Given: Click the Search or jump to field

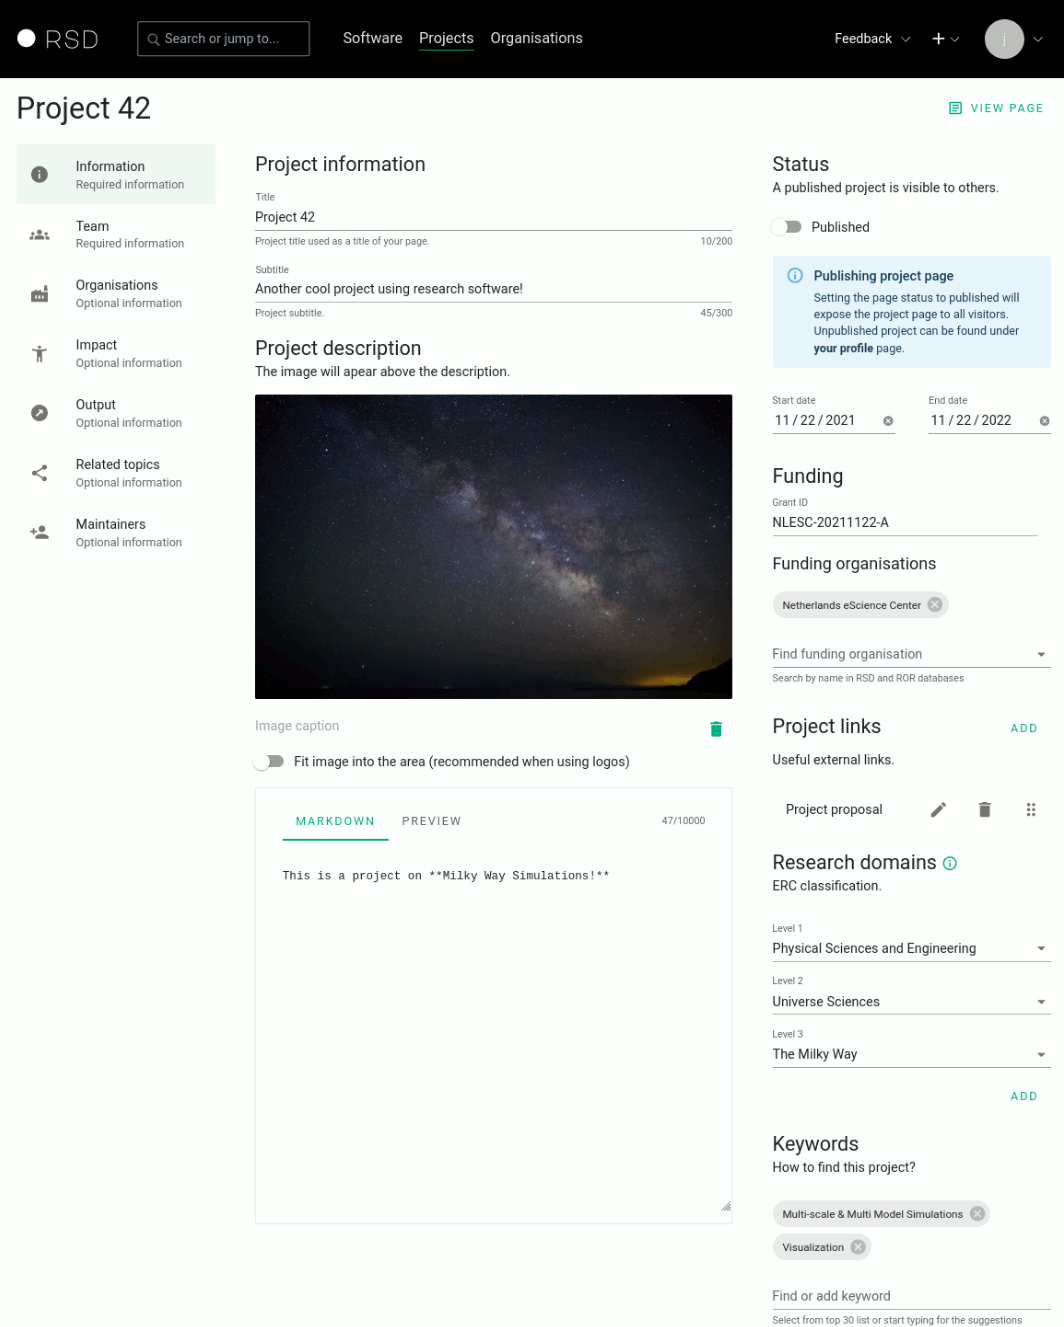Looking at the screenshot, I should (223, 39).
